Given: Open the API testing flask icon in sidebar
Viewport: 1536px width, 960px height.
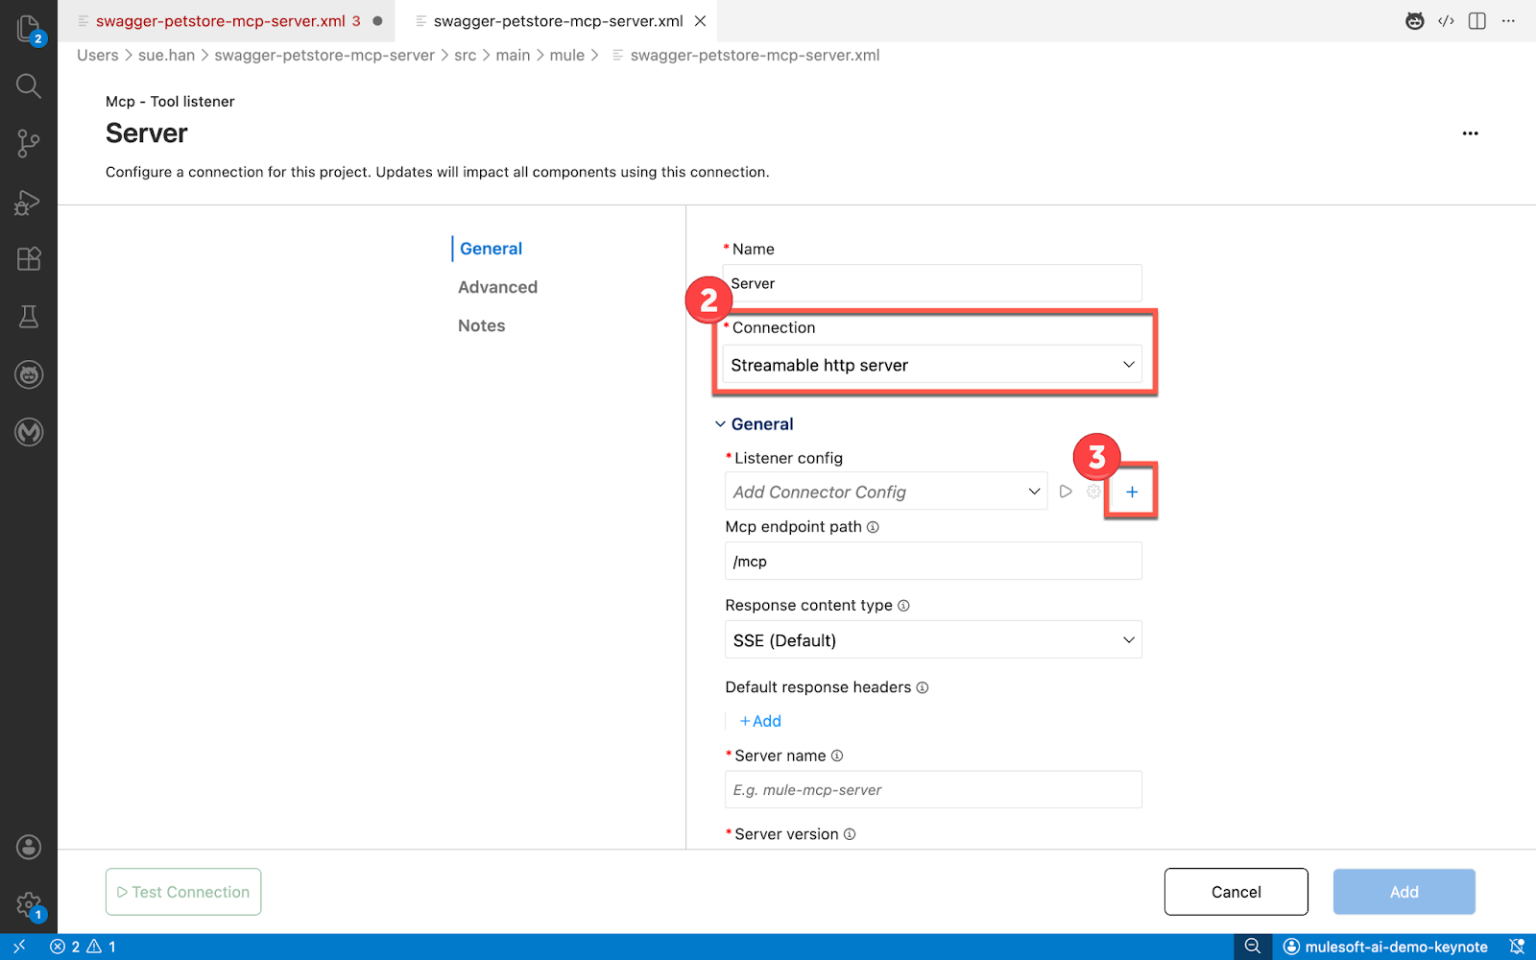Looking at the screenshot, I should click(28, 316).
